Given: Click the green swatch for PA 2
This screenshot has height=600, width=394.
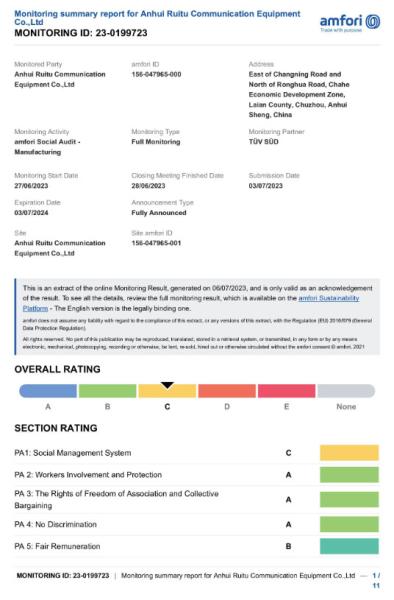Looking at the screenshot, I should coord(349,475).
